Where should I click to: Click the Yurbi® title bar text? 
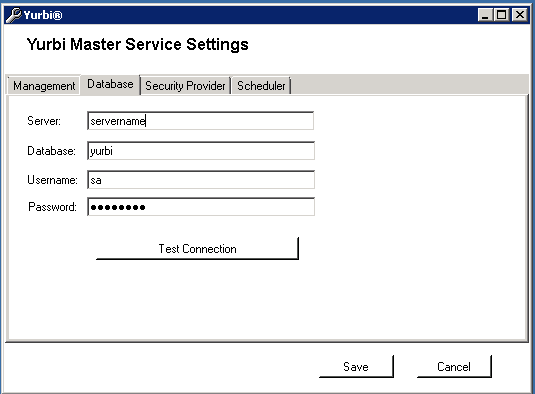pos(43,15)
